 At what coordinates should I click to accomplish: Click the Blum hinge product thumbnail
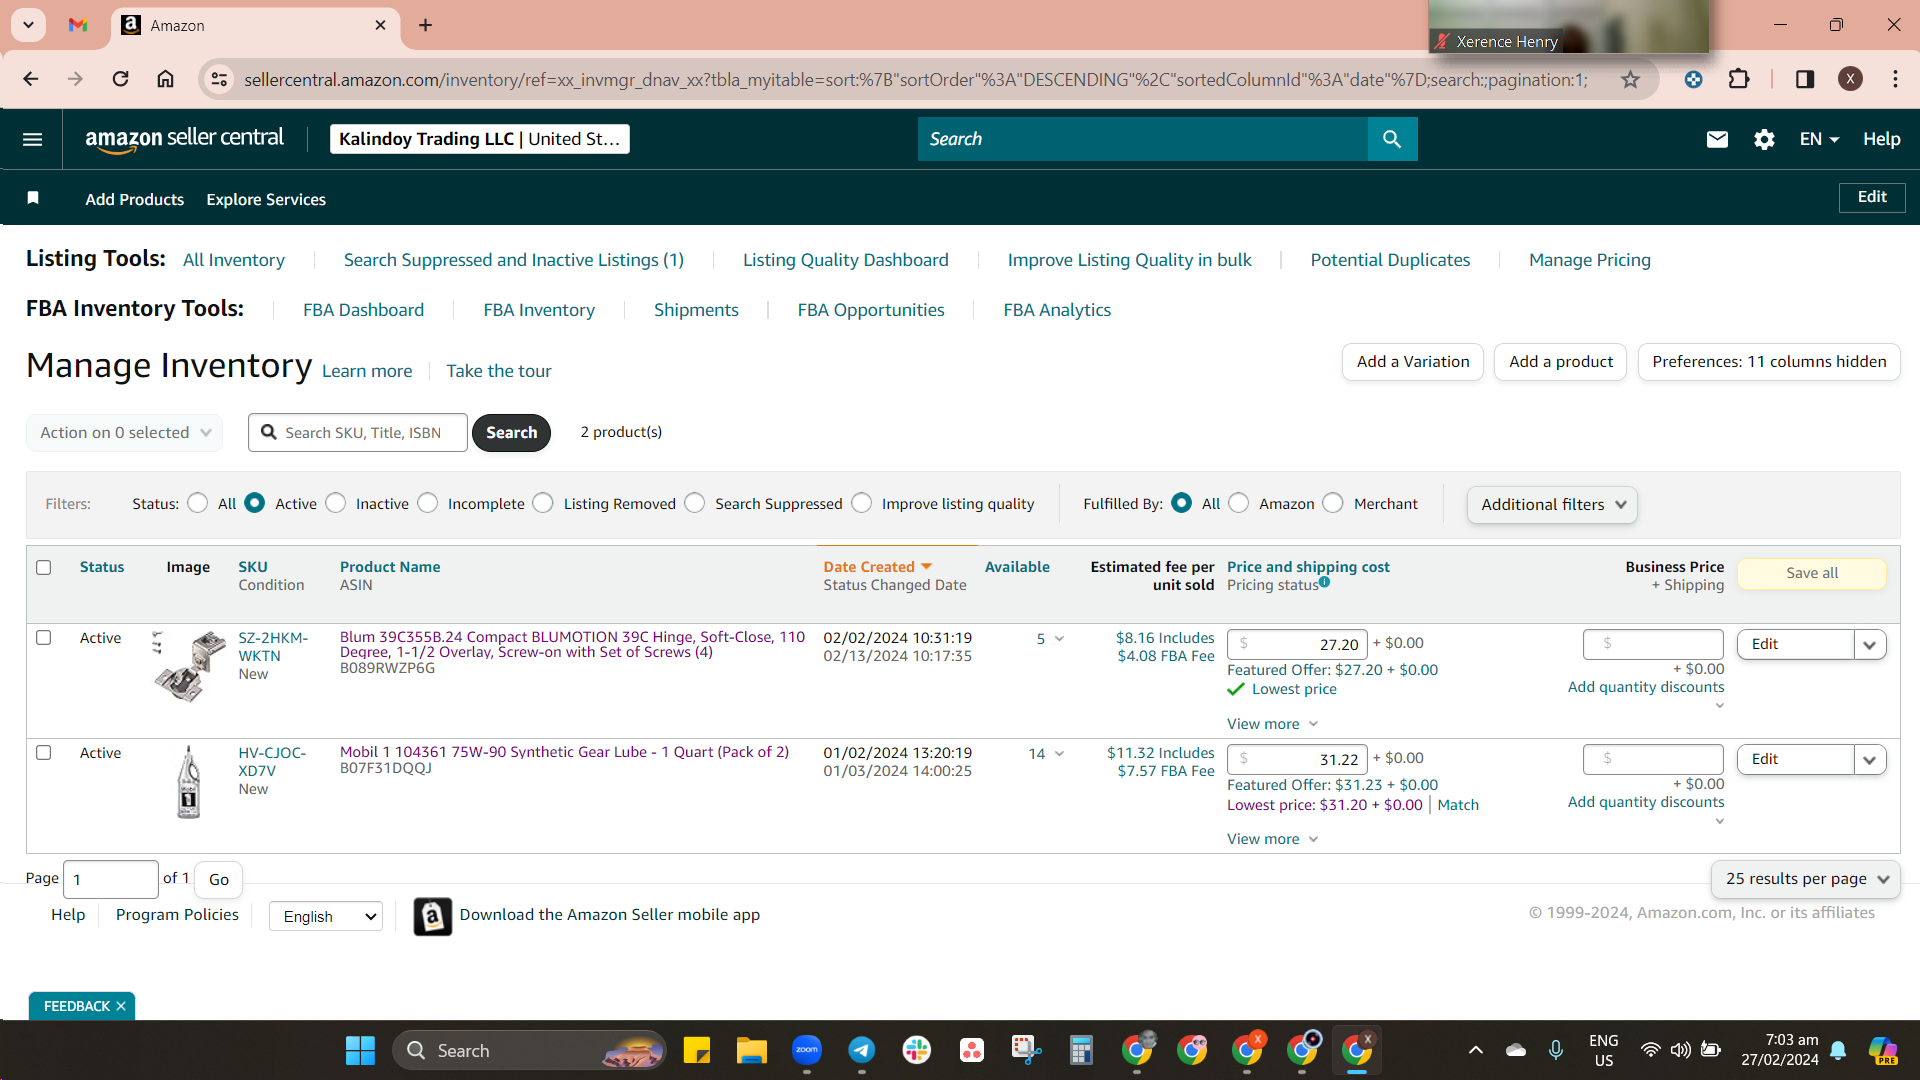click(x=189, y=665)
